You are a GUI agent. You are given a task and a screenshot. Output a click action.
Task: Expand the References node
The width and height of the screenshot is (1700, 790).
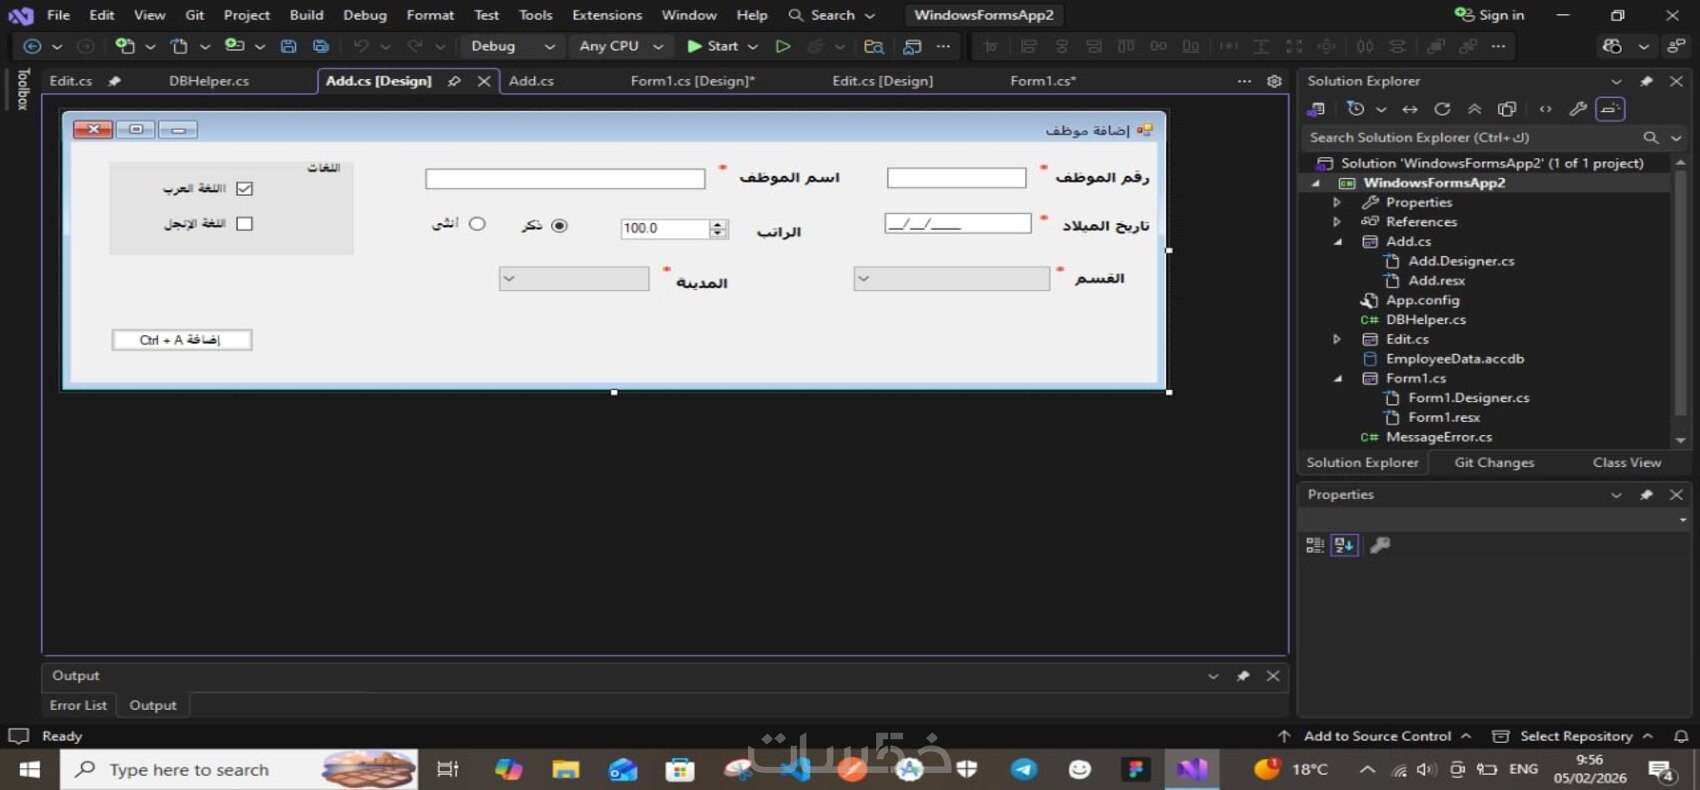pyautogui.click(x=1337, y=222)
